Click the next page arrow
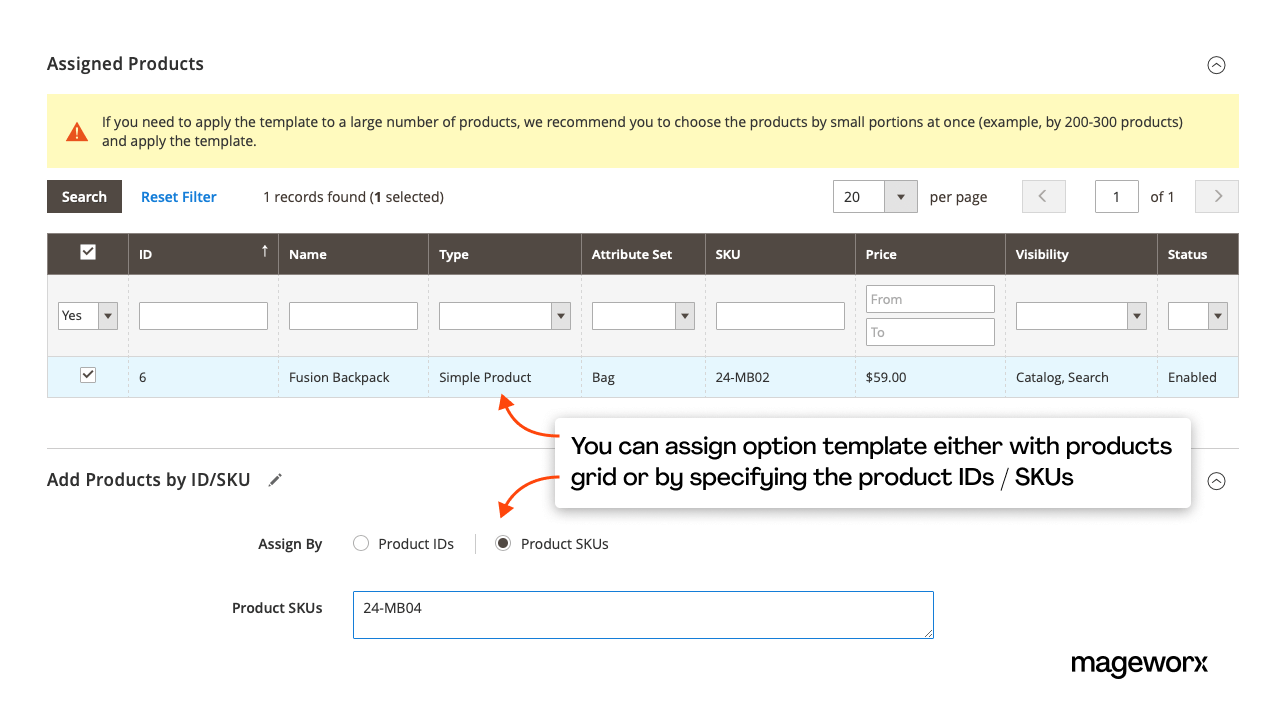Viewport: 1288px width, 728px height. tap(1216, 196)
